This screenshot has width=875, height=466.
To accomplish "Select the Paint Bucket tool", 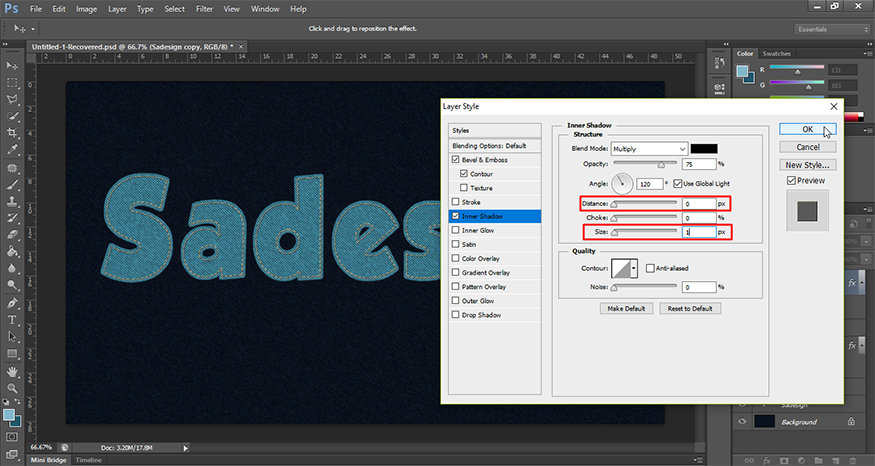I will pyautogui.click(x=12, y=252).
